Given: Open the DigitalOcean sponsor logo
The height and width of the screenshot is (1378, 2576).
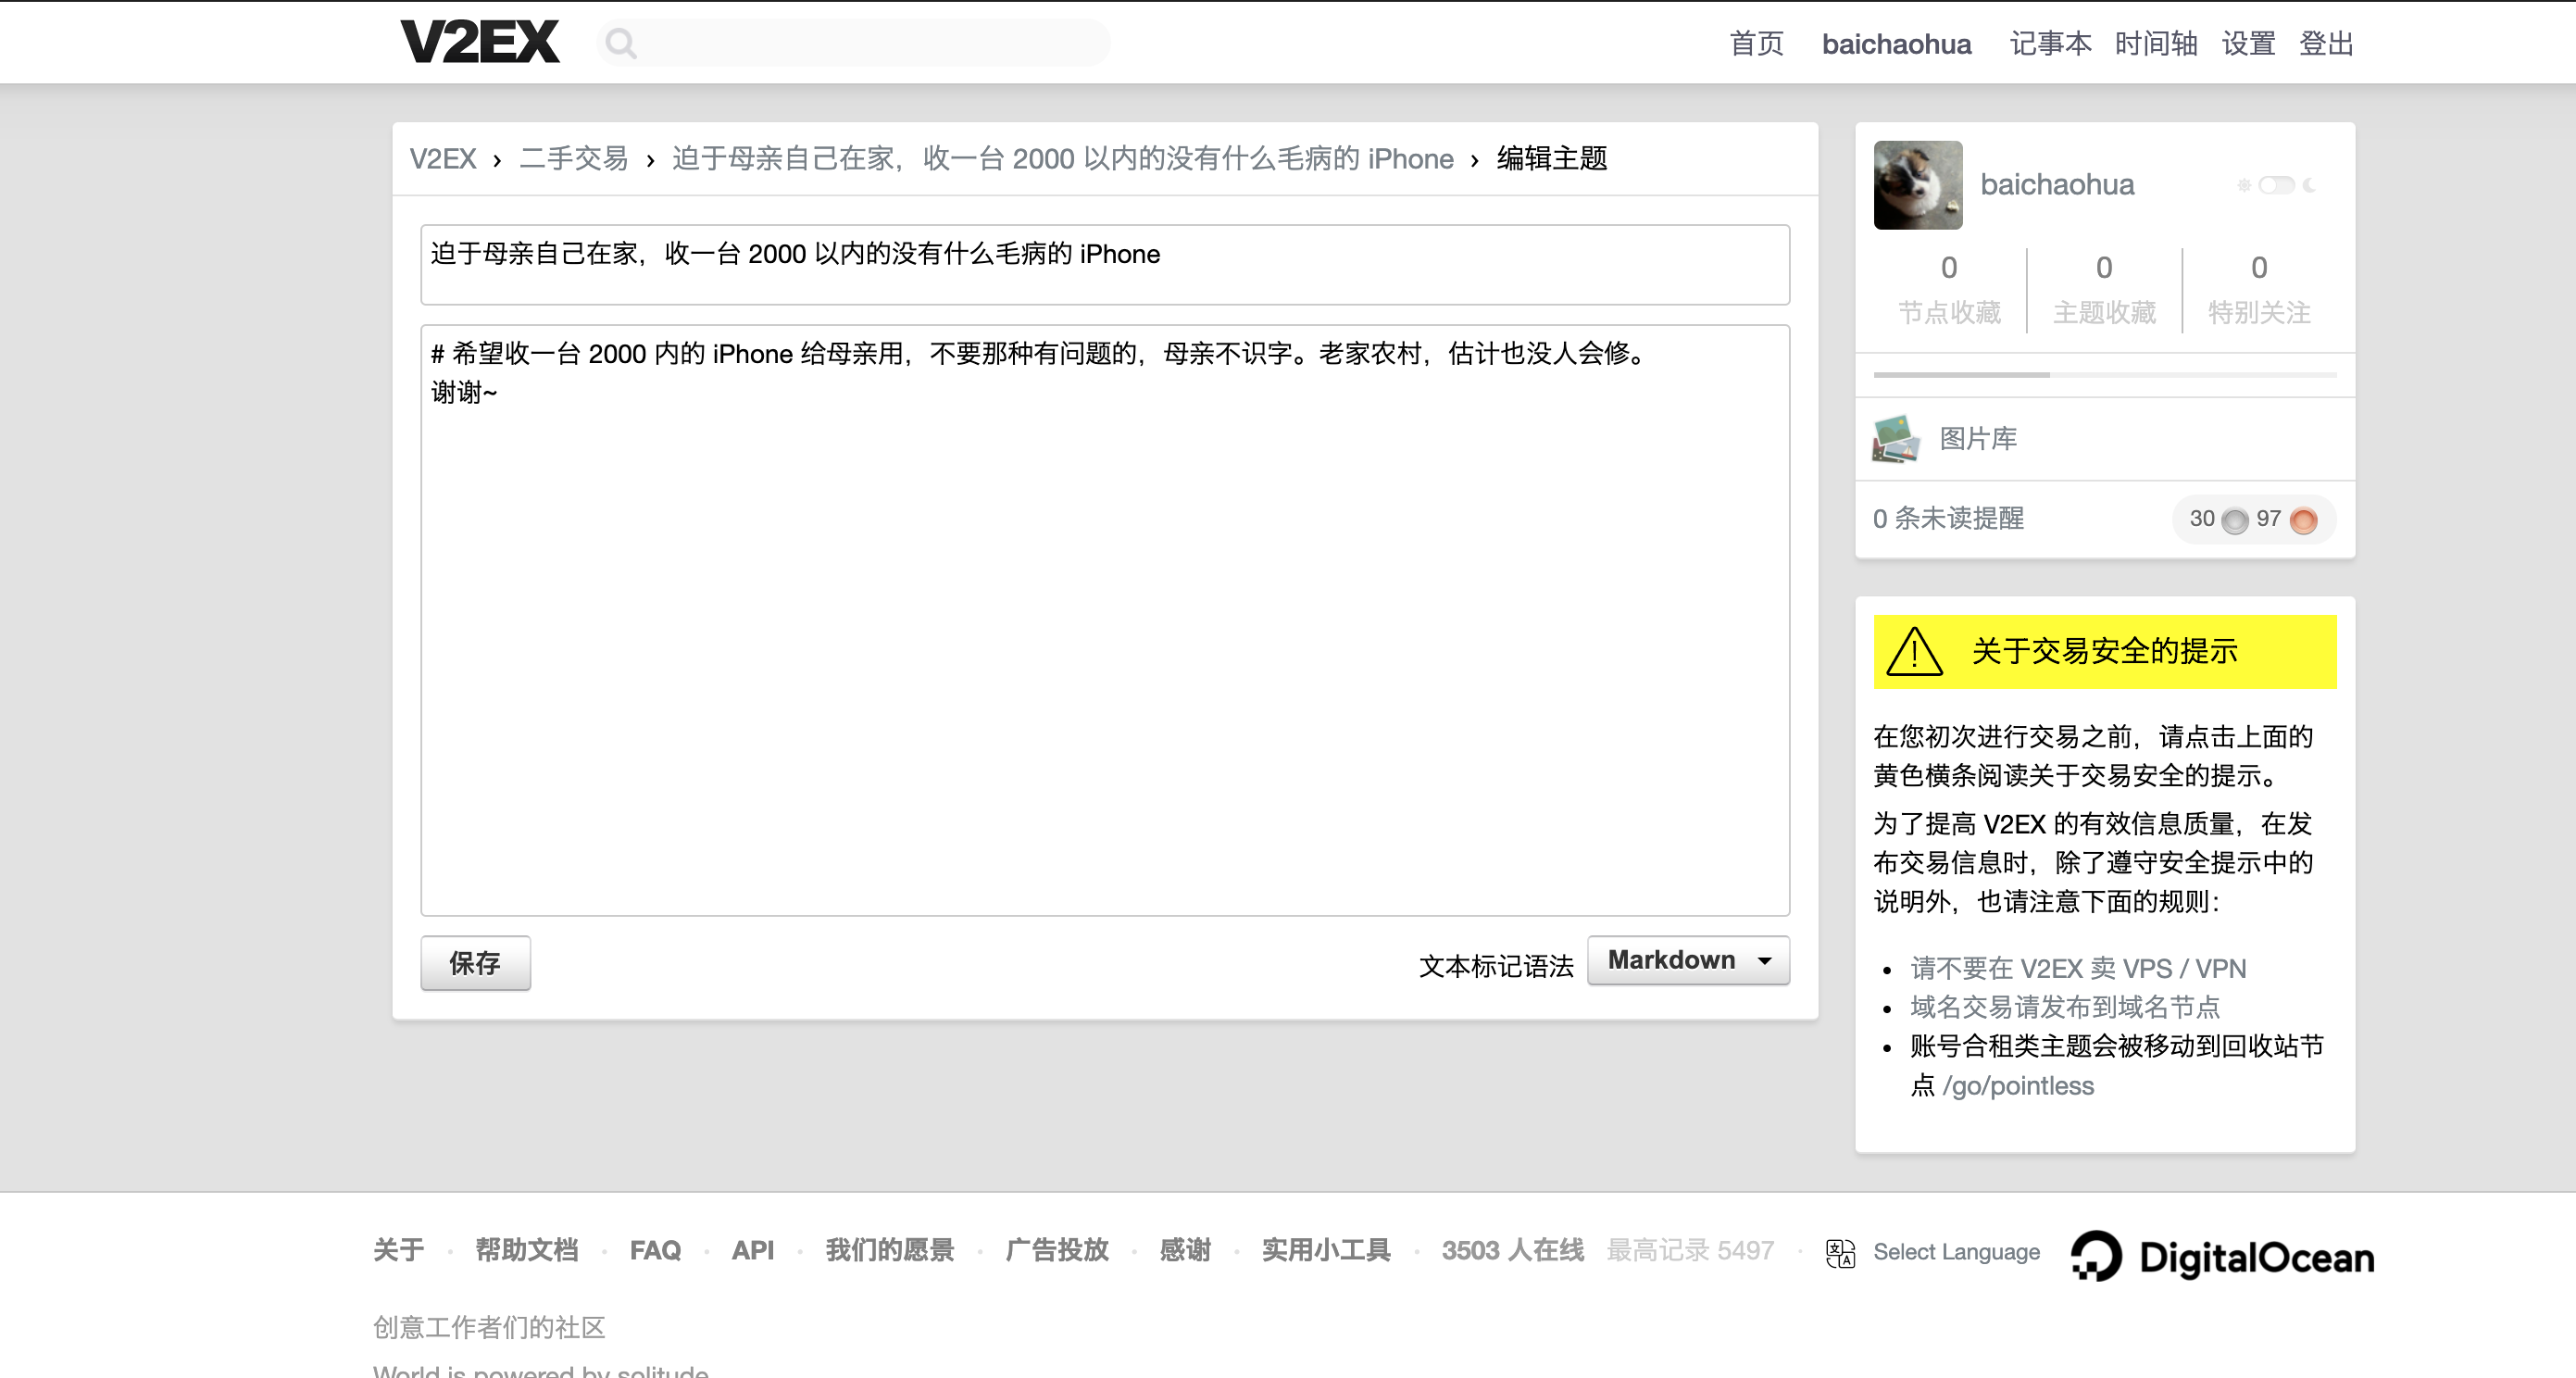Looking at the screenshot, I should tap(2222, 1256).
